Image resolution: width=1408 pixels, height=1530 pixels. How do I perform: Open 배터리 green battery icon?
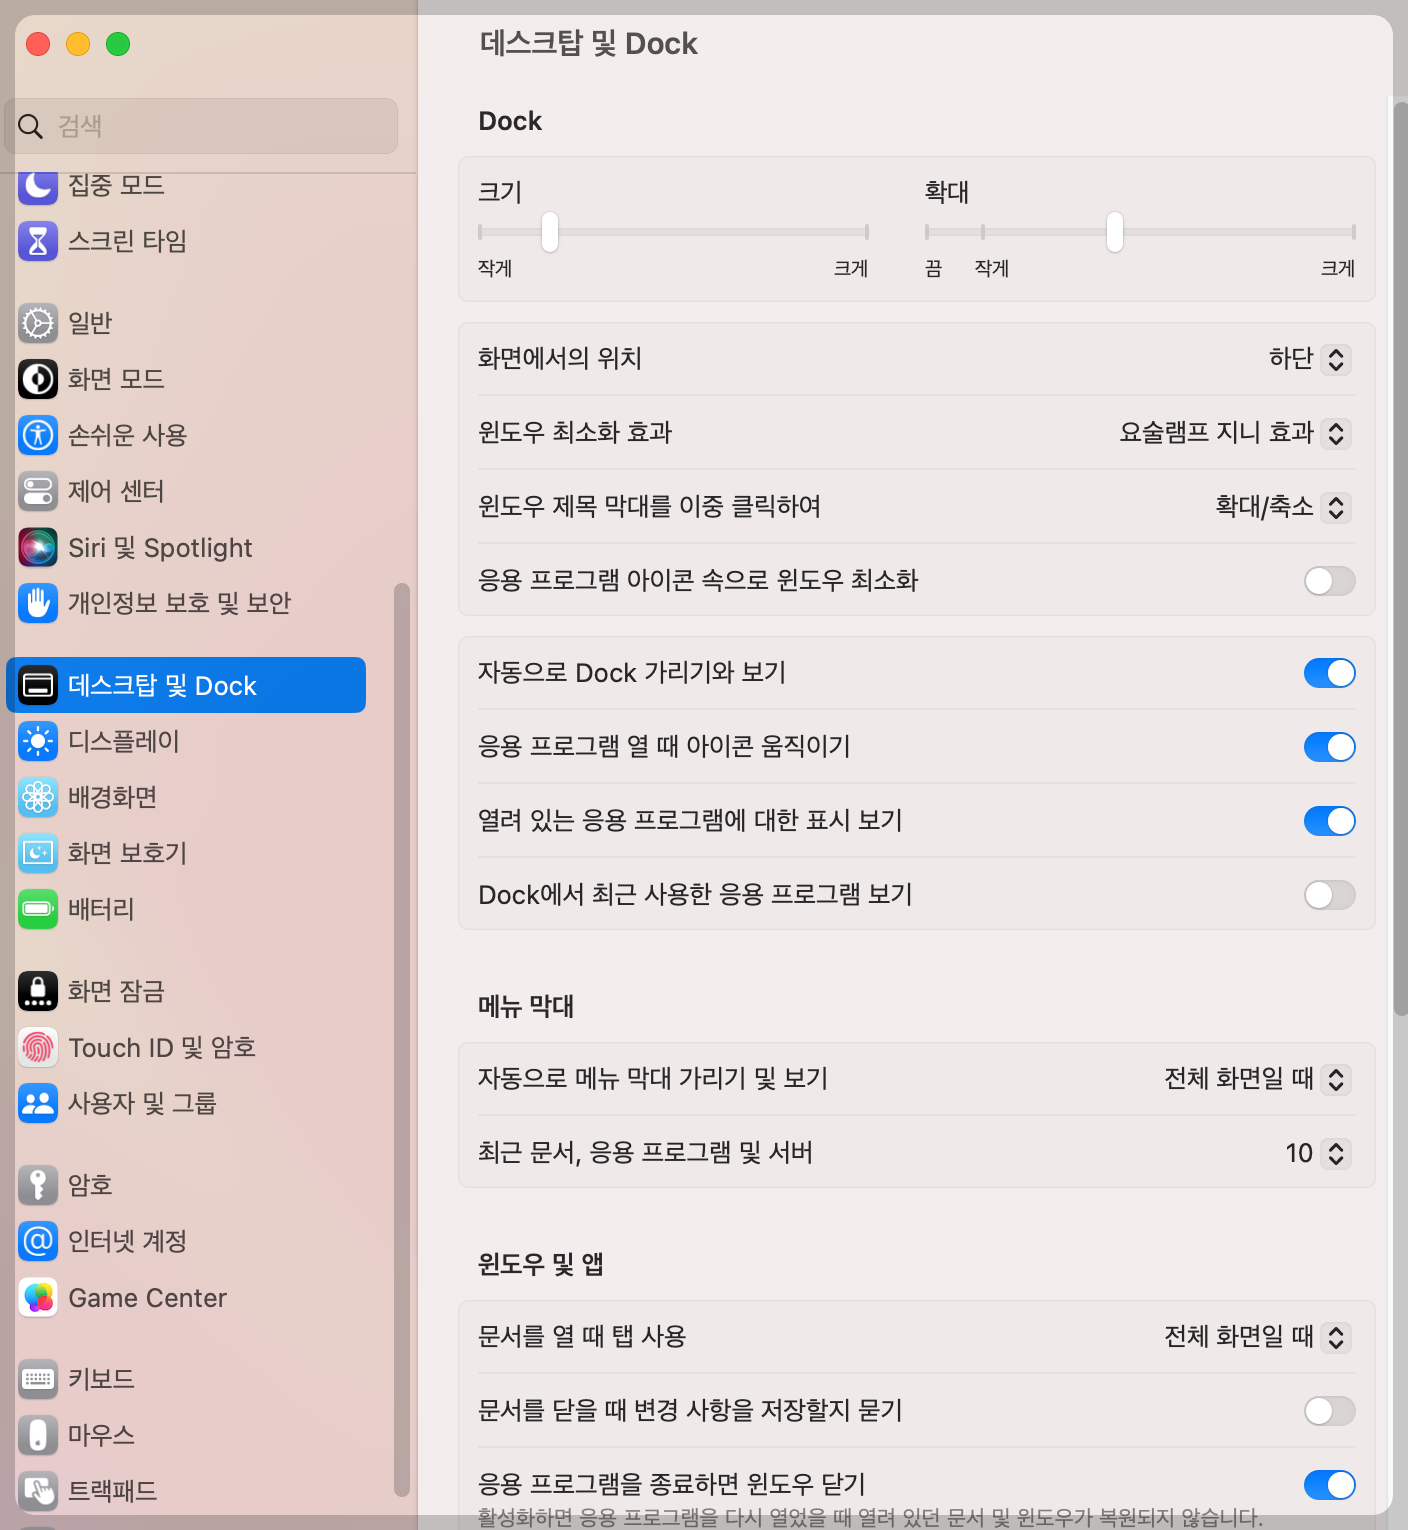click(38, 909)
